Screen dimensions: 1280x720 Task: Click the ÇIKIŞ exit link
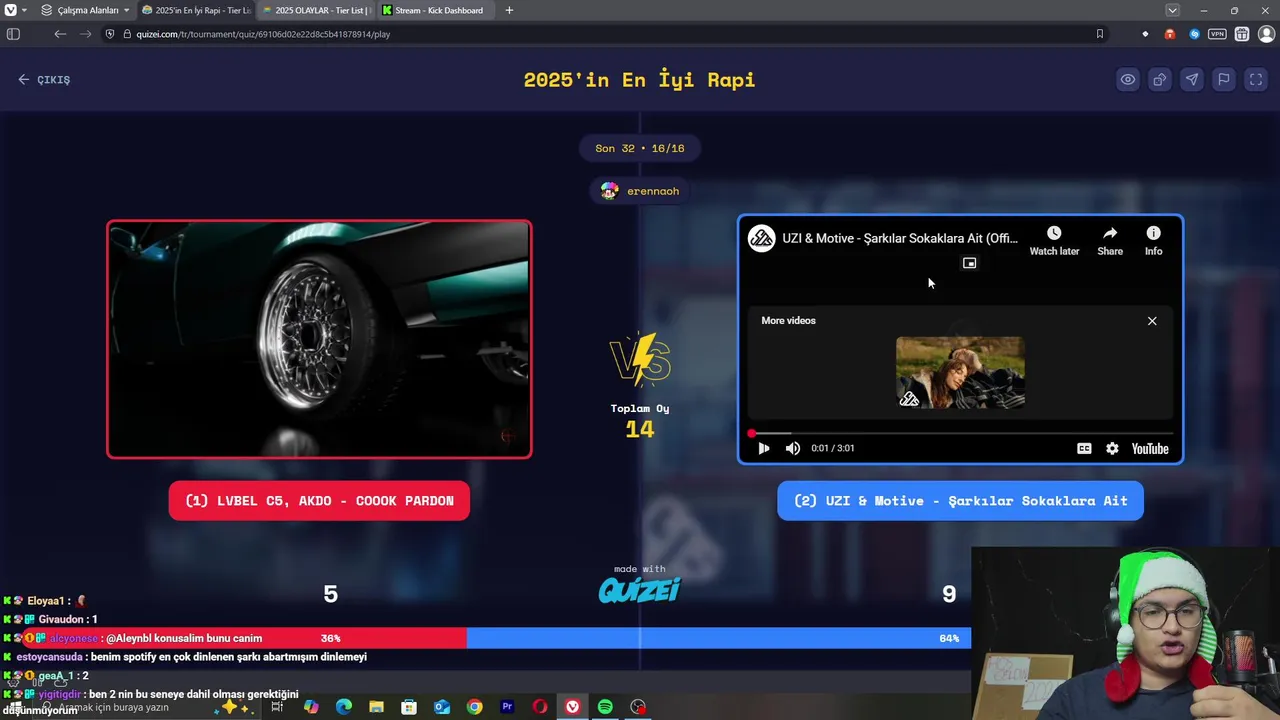[44, 80]
